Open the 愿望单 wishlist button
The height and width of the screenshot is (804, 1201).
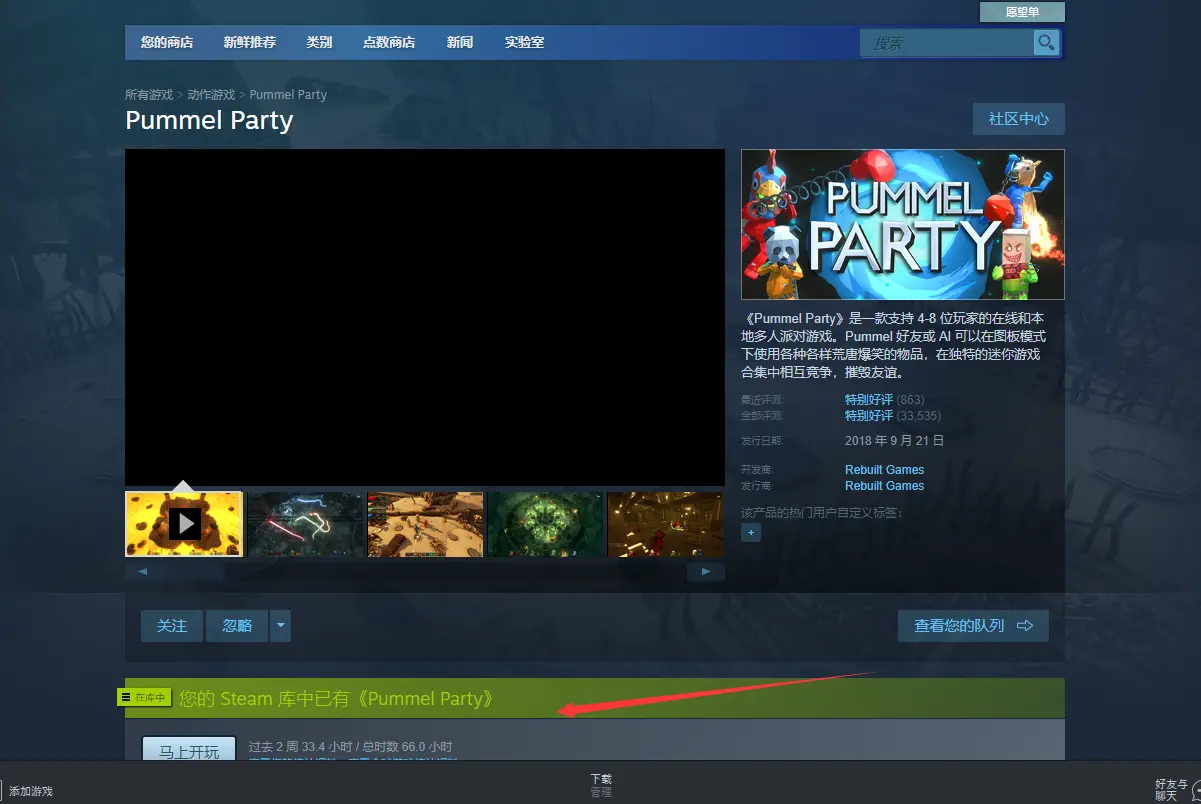pyautogui.click(x=1022, y=12)
